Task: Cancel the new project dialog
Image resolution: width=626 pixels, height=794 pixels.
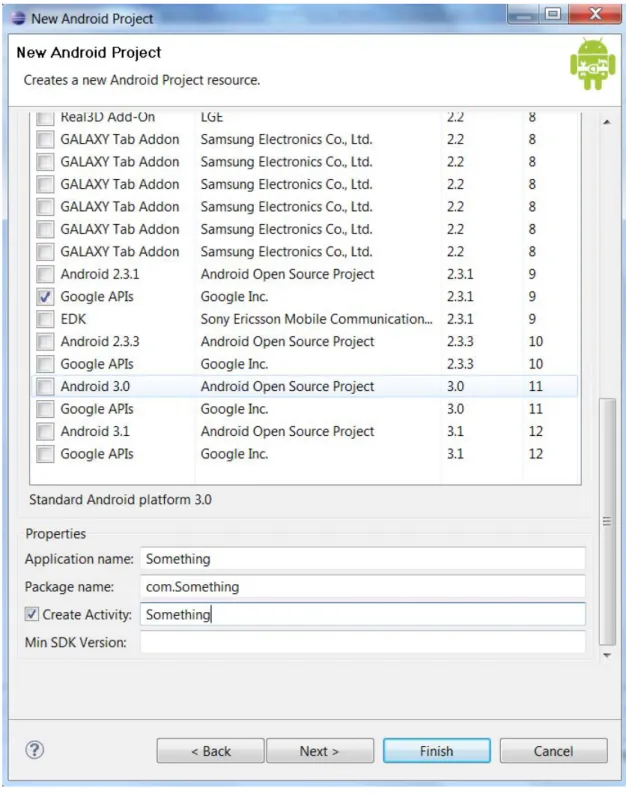Action: tap(554, 750)
